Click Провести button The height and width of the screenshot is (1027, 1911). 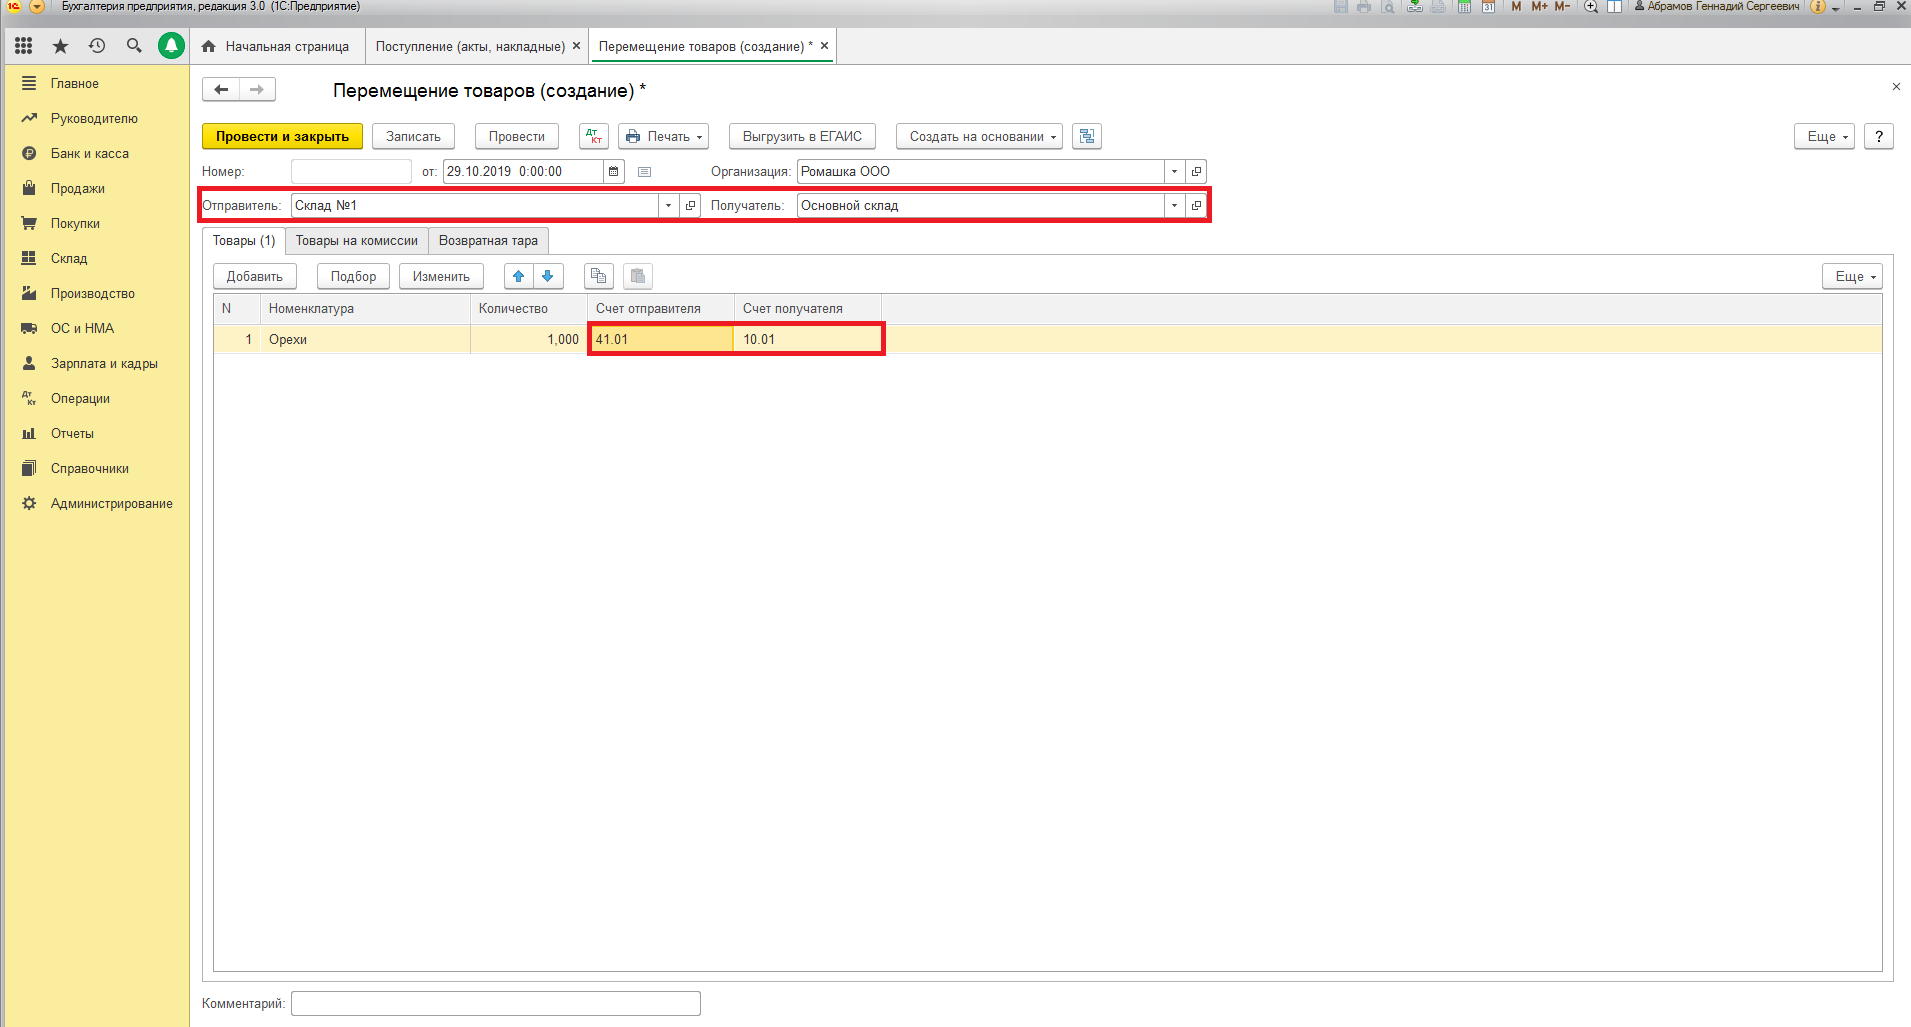click(x=517, y=137)
